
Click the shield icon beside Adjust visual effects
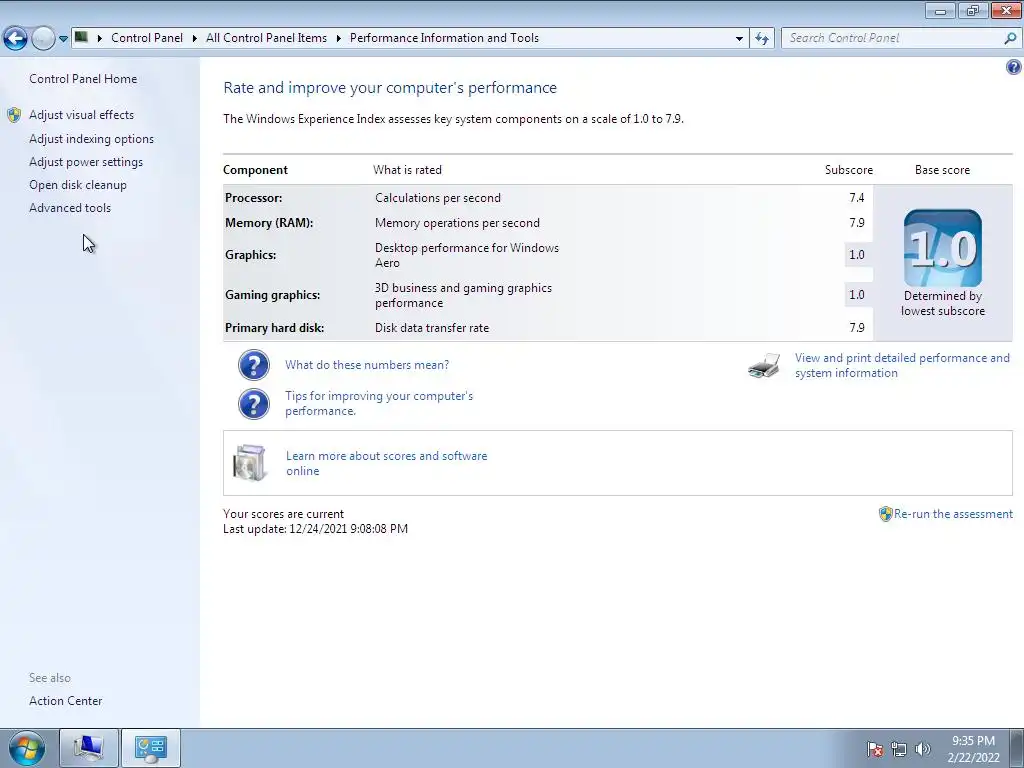point(14,115)
